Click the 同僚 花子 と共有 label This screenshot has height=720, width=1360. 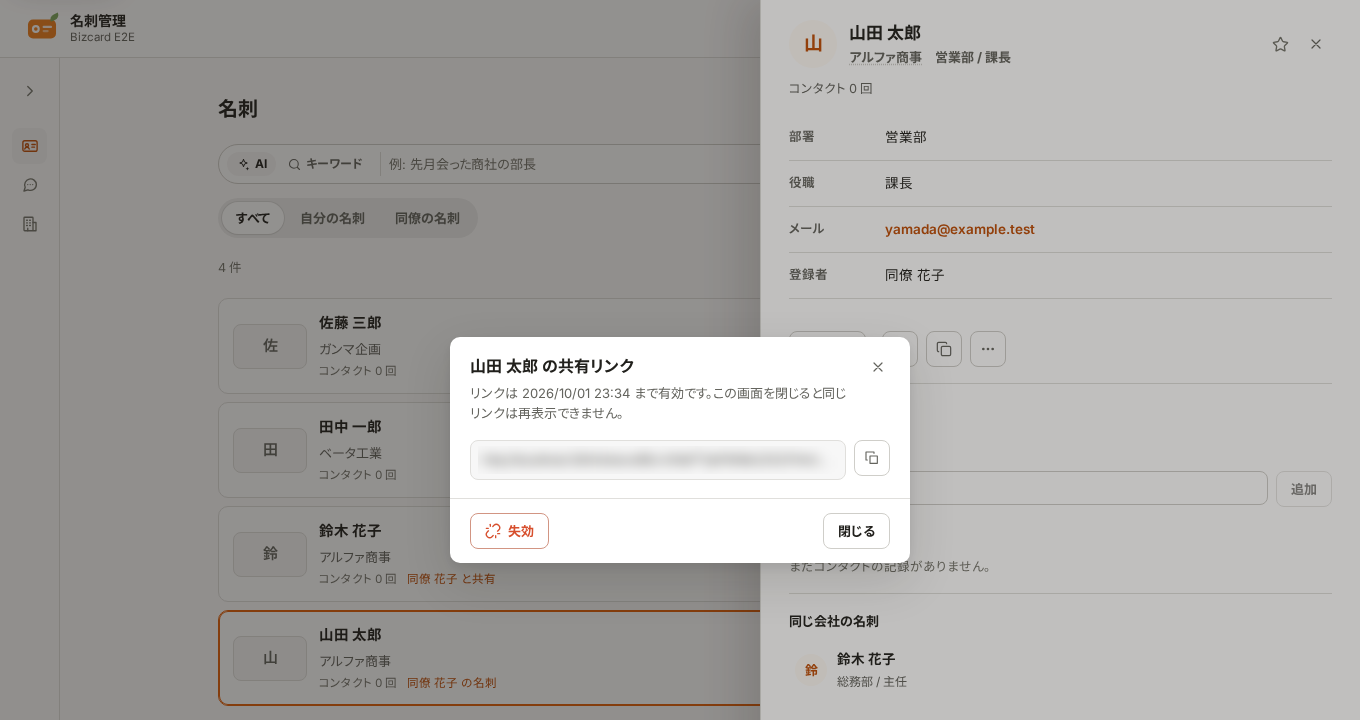[451, 579]
